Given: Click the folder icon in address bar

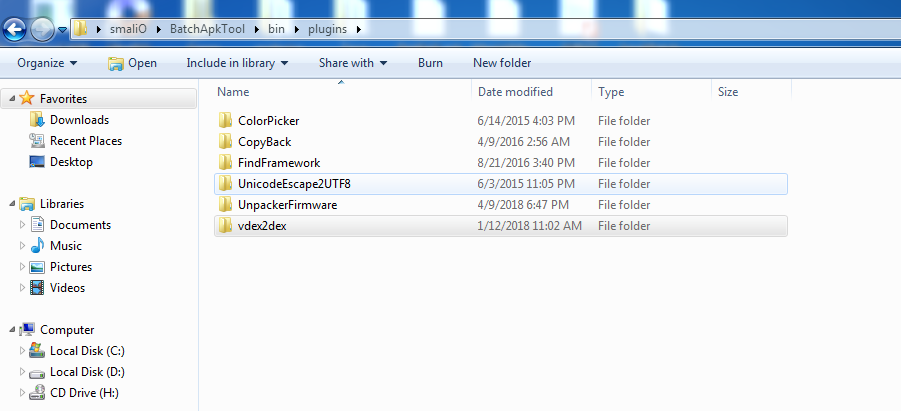Looking at the screenshot, I should click(x=81, y=29).
